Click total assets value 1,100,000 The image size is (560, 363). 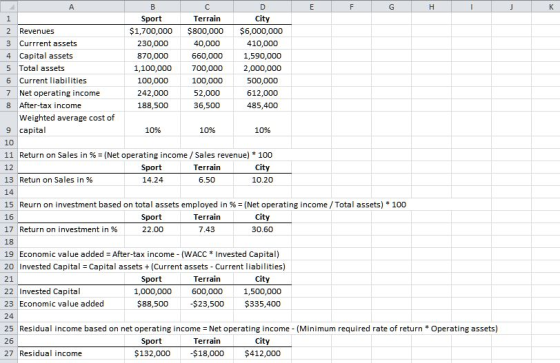153,68
